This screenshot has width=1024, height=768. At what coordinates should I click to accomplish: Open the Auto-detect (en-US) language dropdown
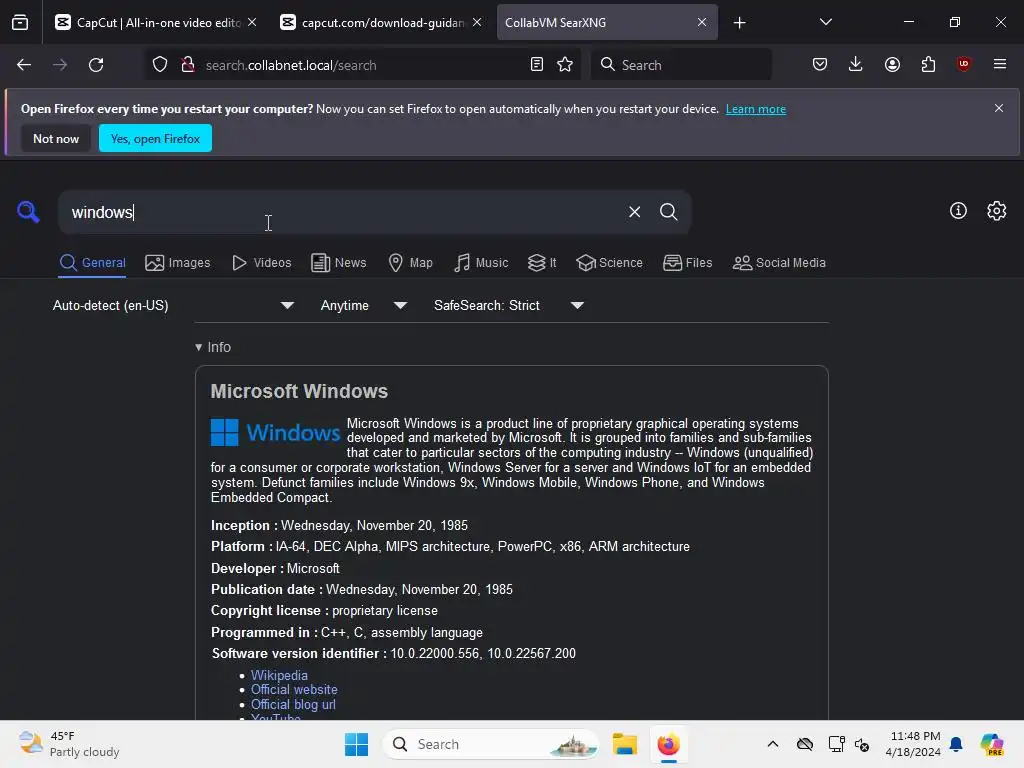pyautogui.click(x=173, y=305)
